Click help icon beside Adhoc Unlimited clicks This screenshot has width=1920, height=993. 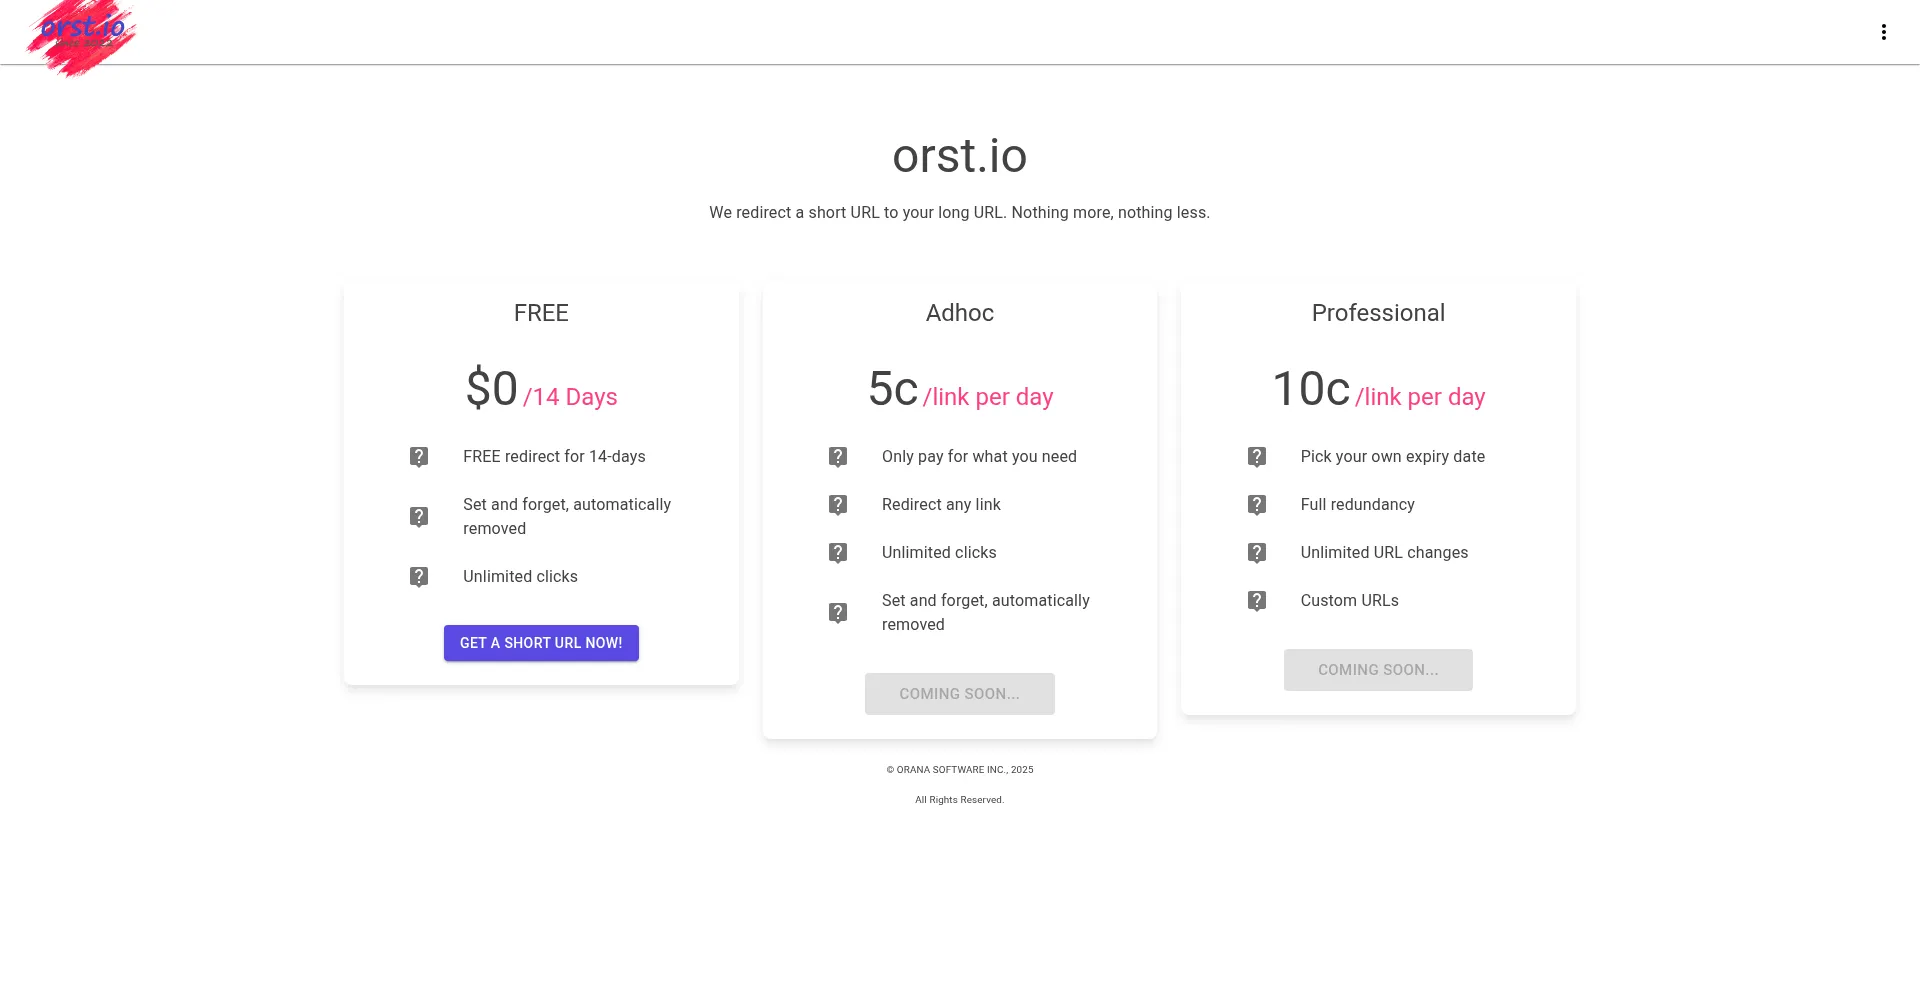pos(838,553)
